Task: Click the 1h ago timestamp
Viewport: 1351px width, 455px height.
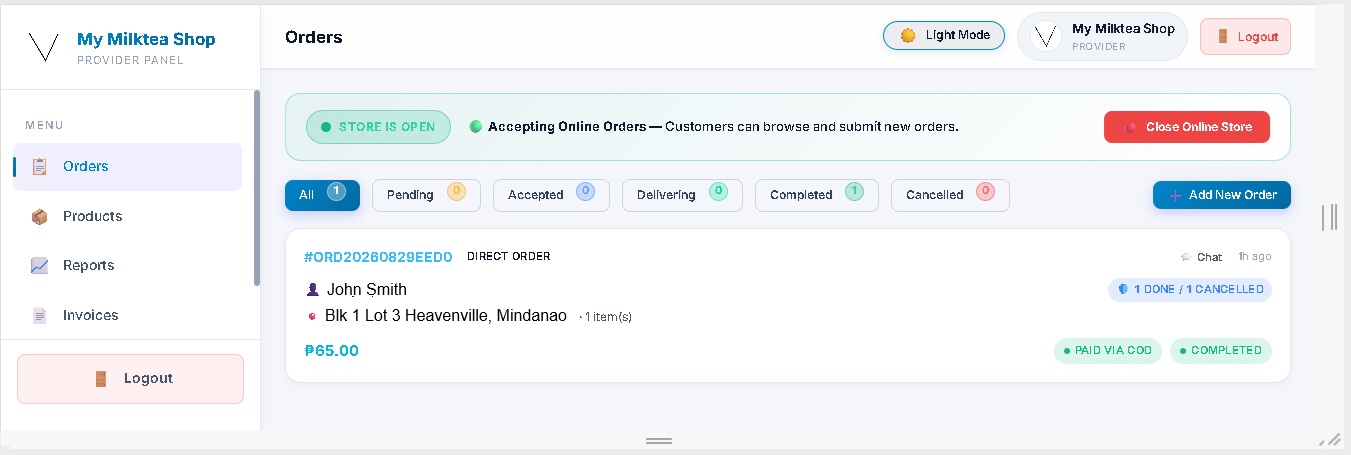Action: pos(1255,257)
